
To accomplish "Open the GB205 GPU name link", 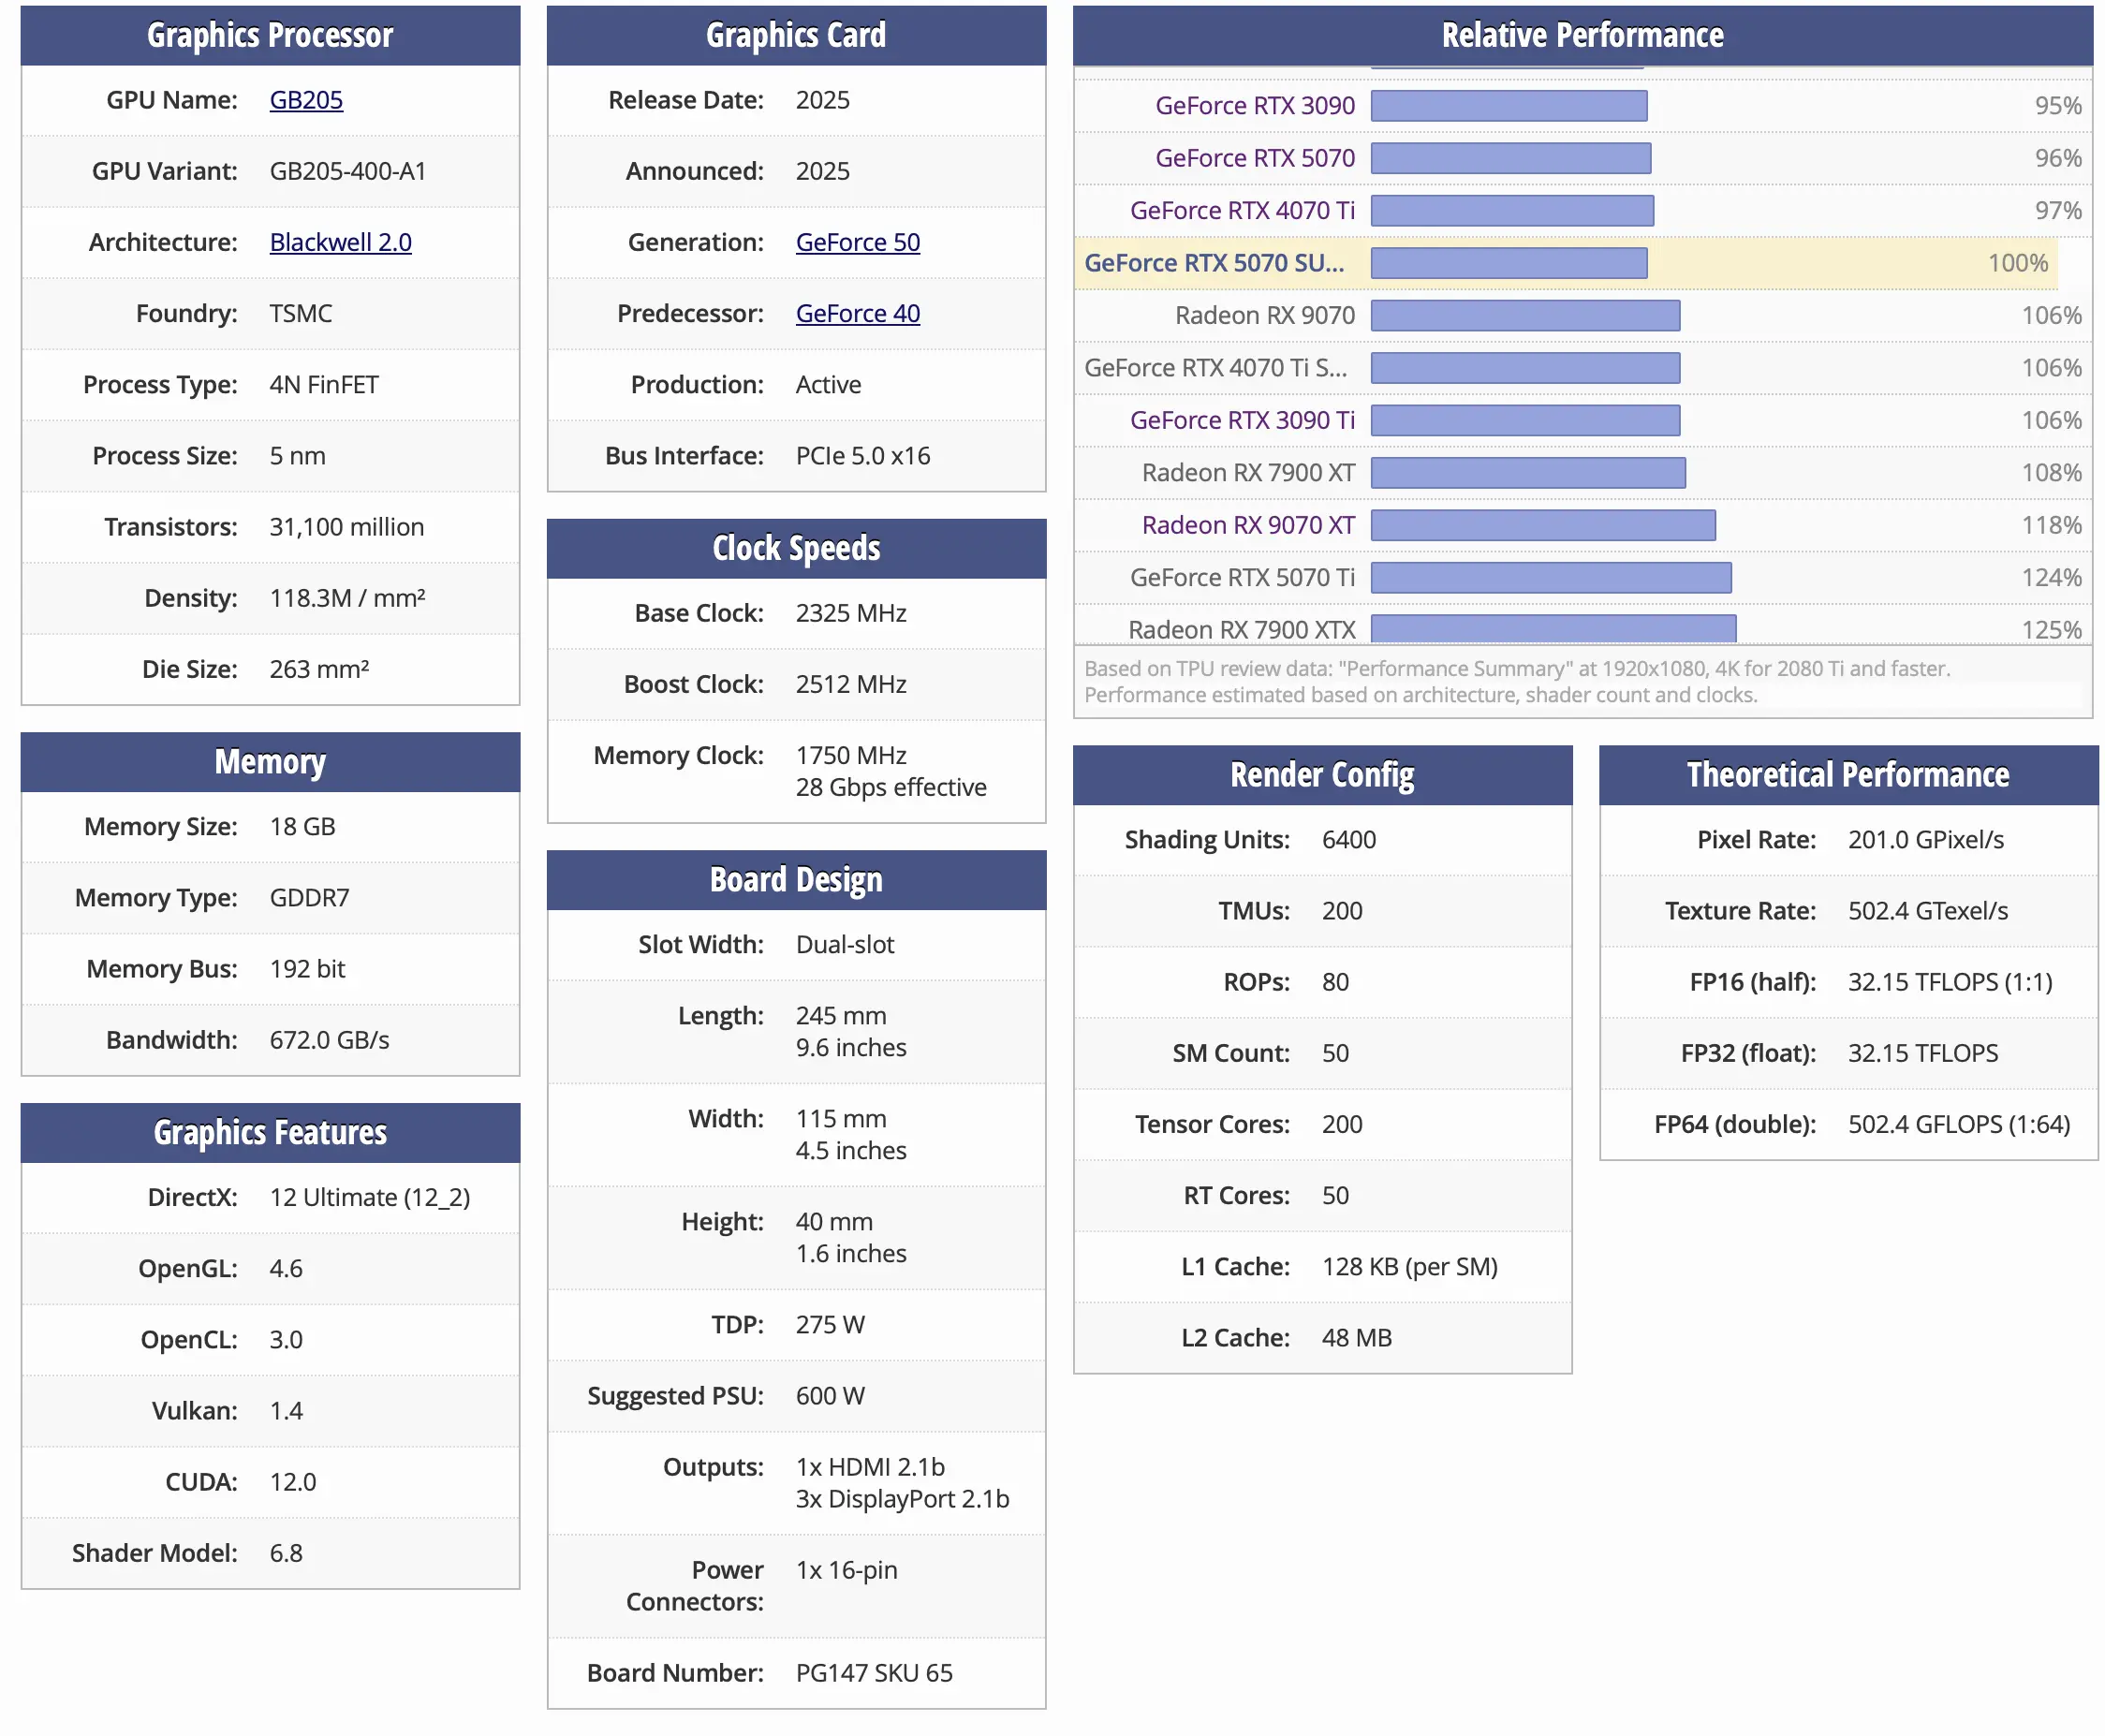I will 306,100.
